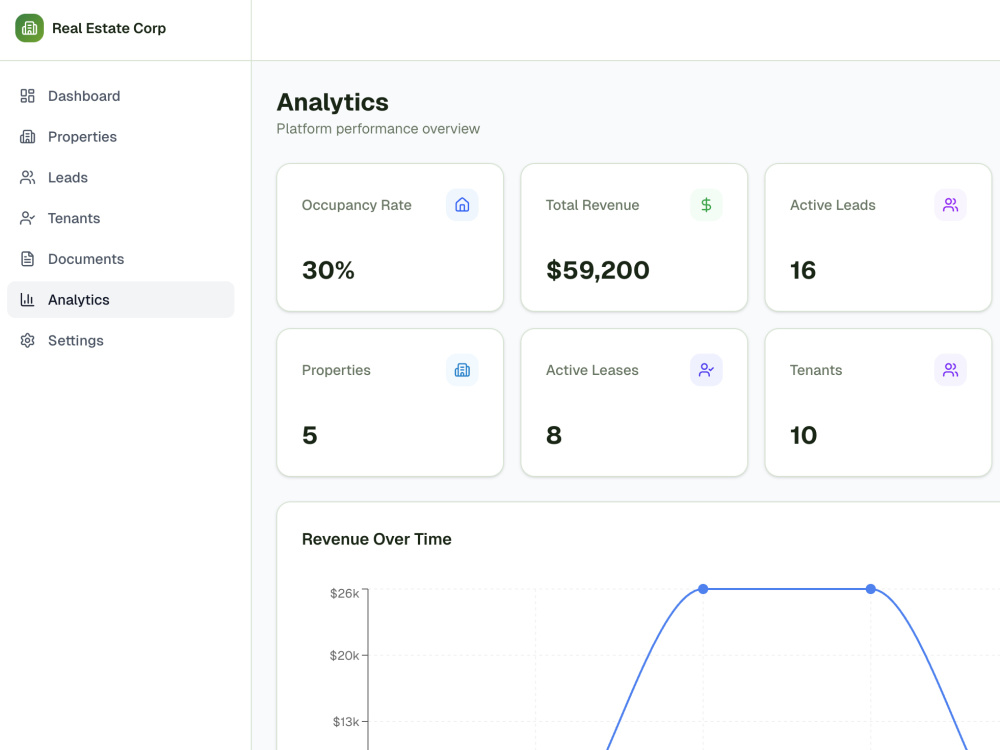
Task: Click the second peak data point on chart
Action: tap(871, 589)
